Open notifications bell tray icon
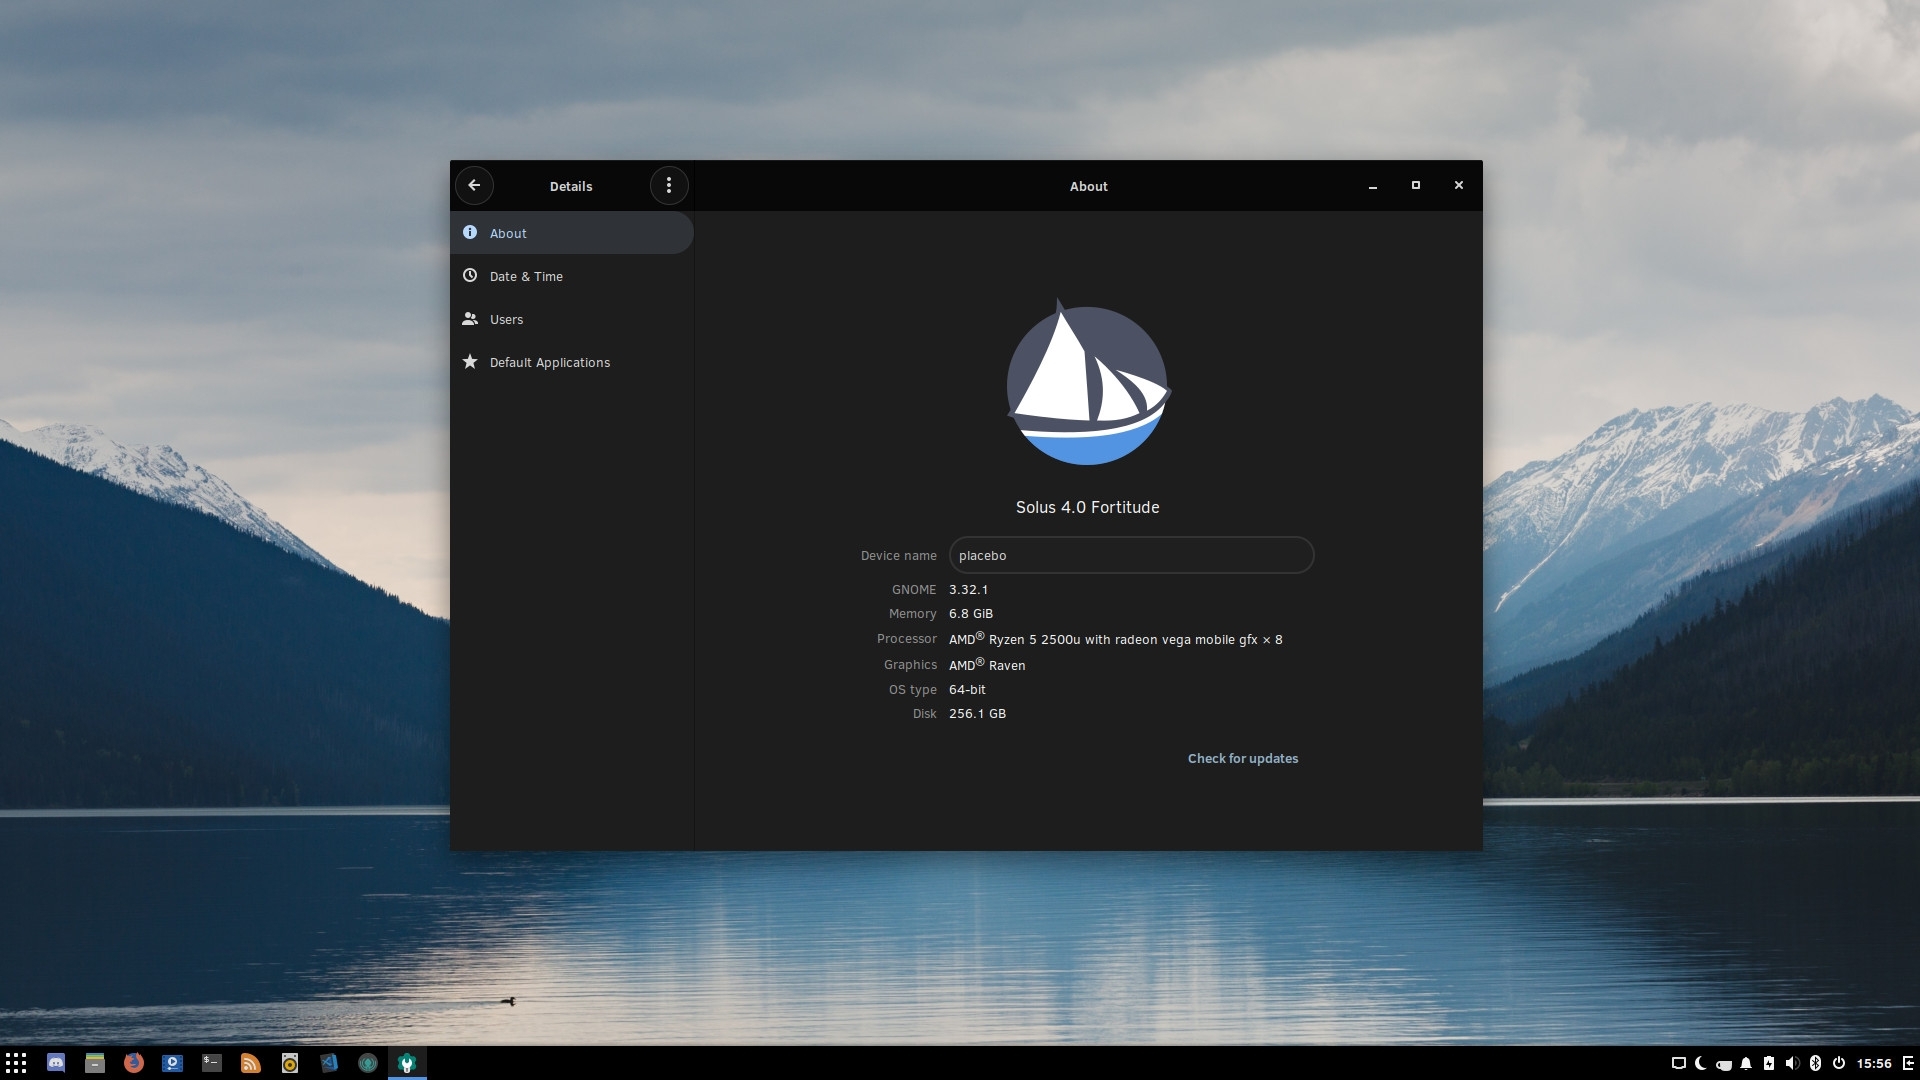Viewport: 1920px width, 1080px height. point(1746,1063)
